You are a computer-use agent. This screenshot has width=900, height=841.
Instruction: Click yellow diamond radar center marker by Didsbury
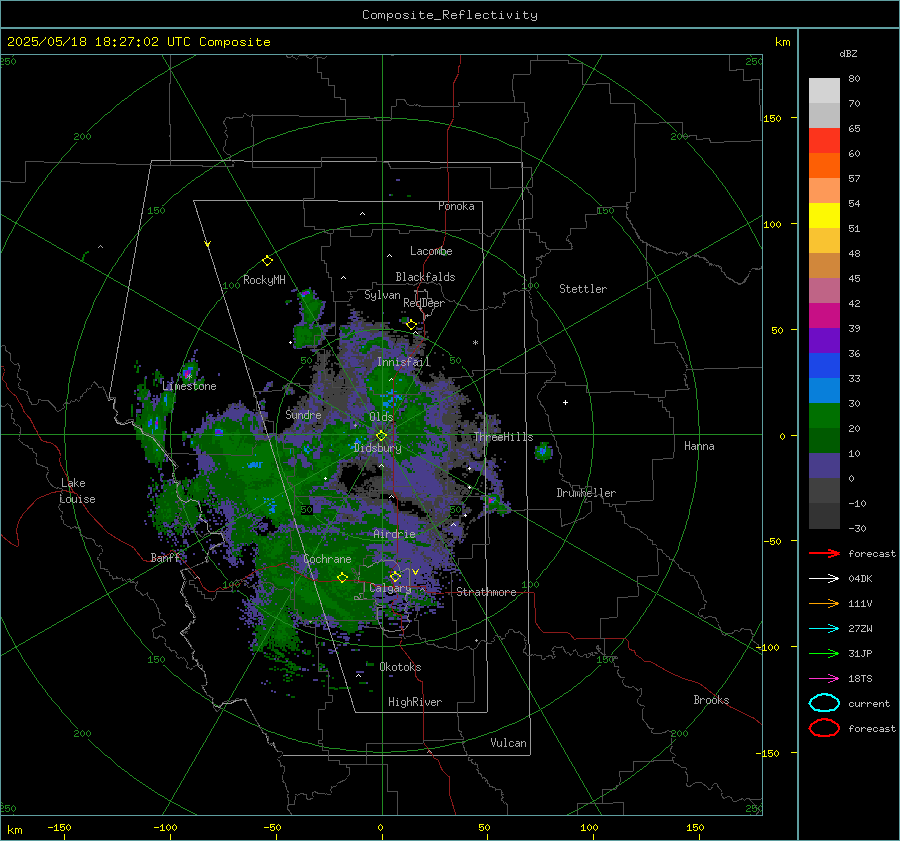[x=381, y=436]
